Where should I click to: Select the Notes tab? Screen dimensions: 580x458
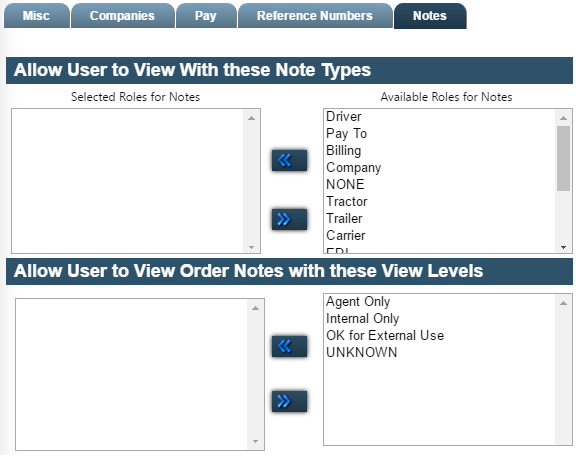click(x=430, y=16)
